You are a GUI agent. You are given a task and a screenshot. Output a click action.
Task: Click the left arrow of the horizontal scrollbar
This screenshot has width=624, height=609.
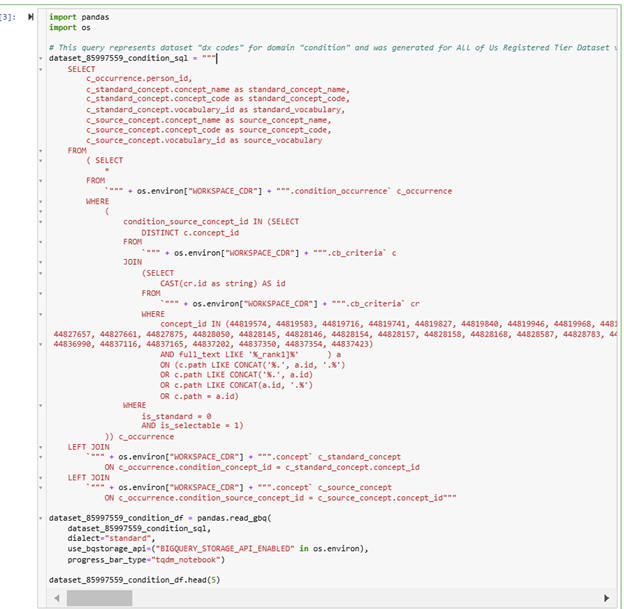coord(57,598)
